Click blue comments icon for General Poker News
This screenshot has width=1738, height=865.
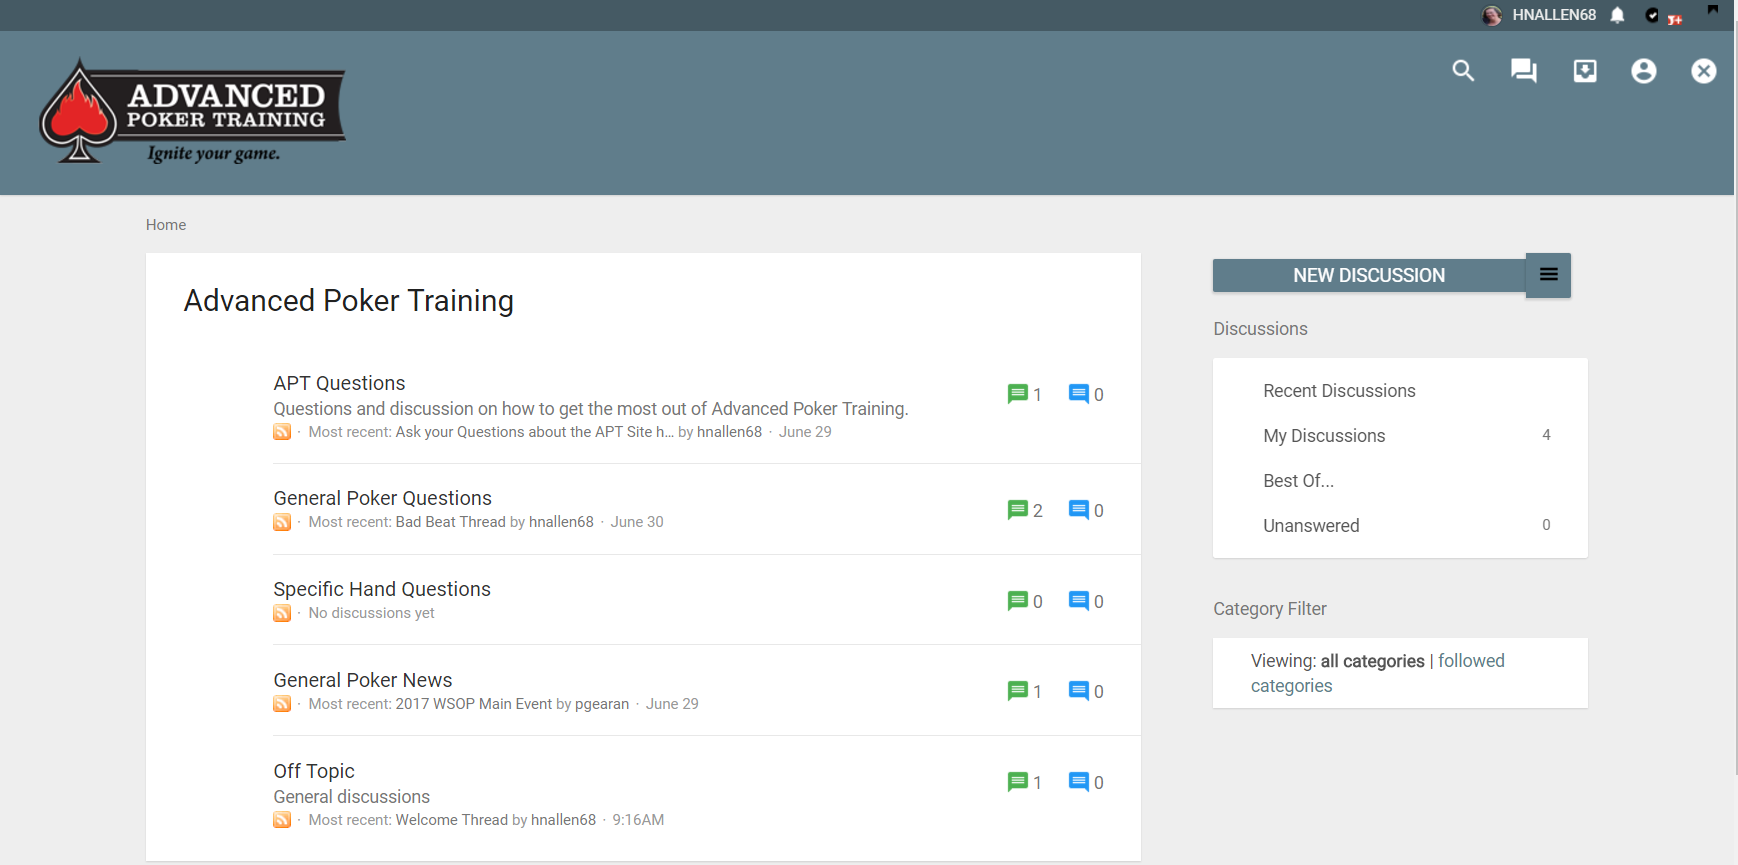click(x=1079, y=691)
